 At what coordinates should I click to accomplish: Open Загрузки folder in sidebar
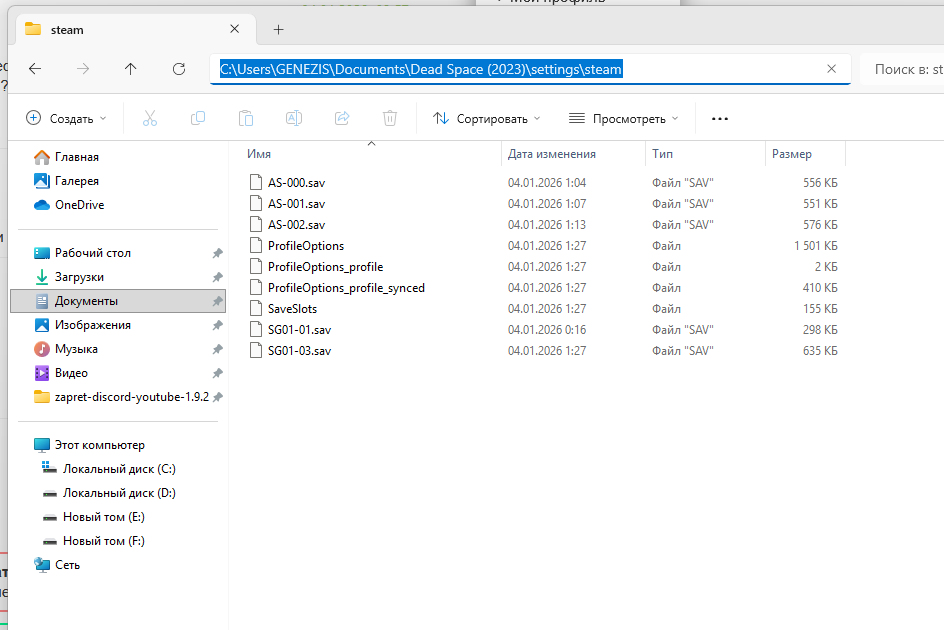(x=79, y=277)
